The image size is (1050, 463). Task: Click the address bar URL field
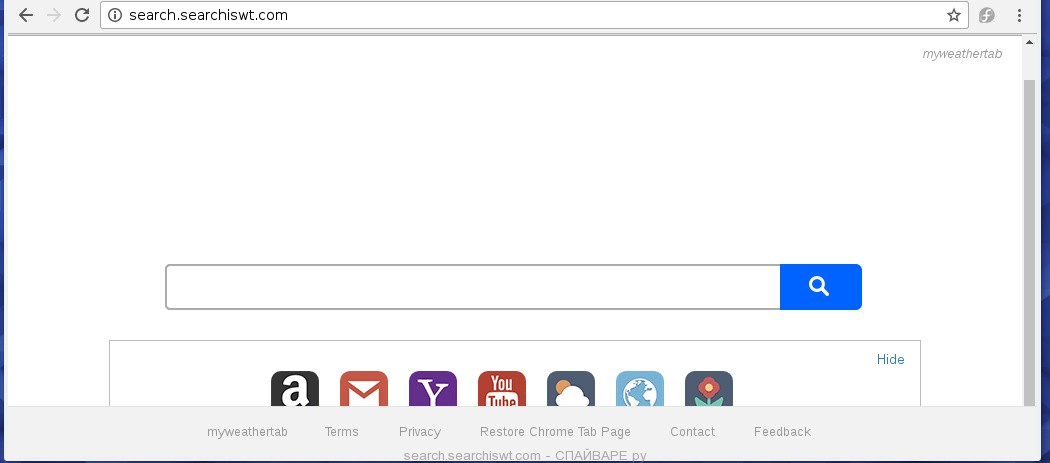[x=534, y=15]
